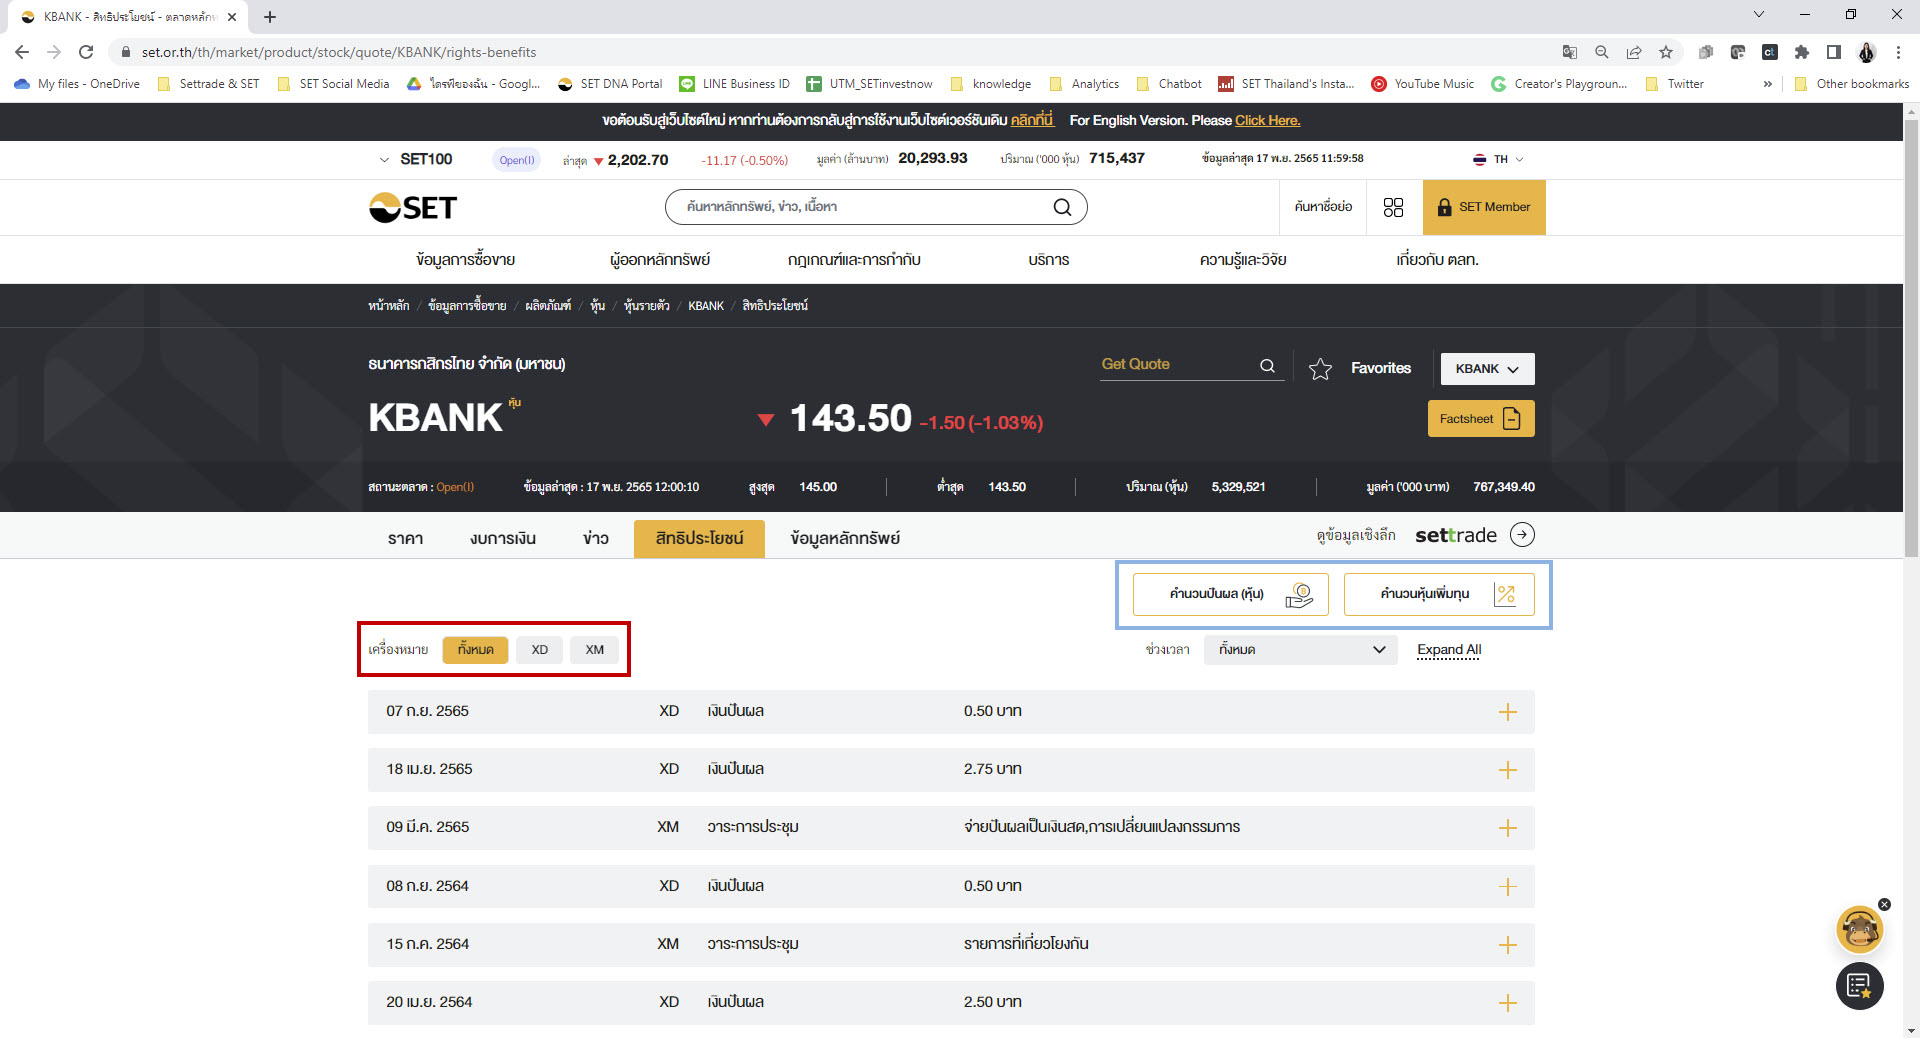This screenshot has height=1038, width=1920.
Task: Open the ช่วงเวลา period dropdown
Action: tap(1300, 650)
